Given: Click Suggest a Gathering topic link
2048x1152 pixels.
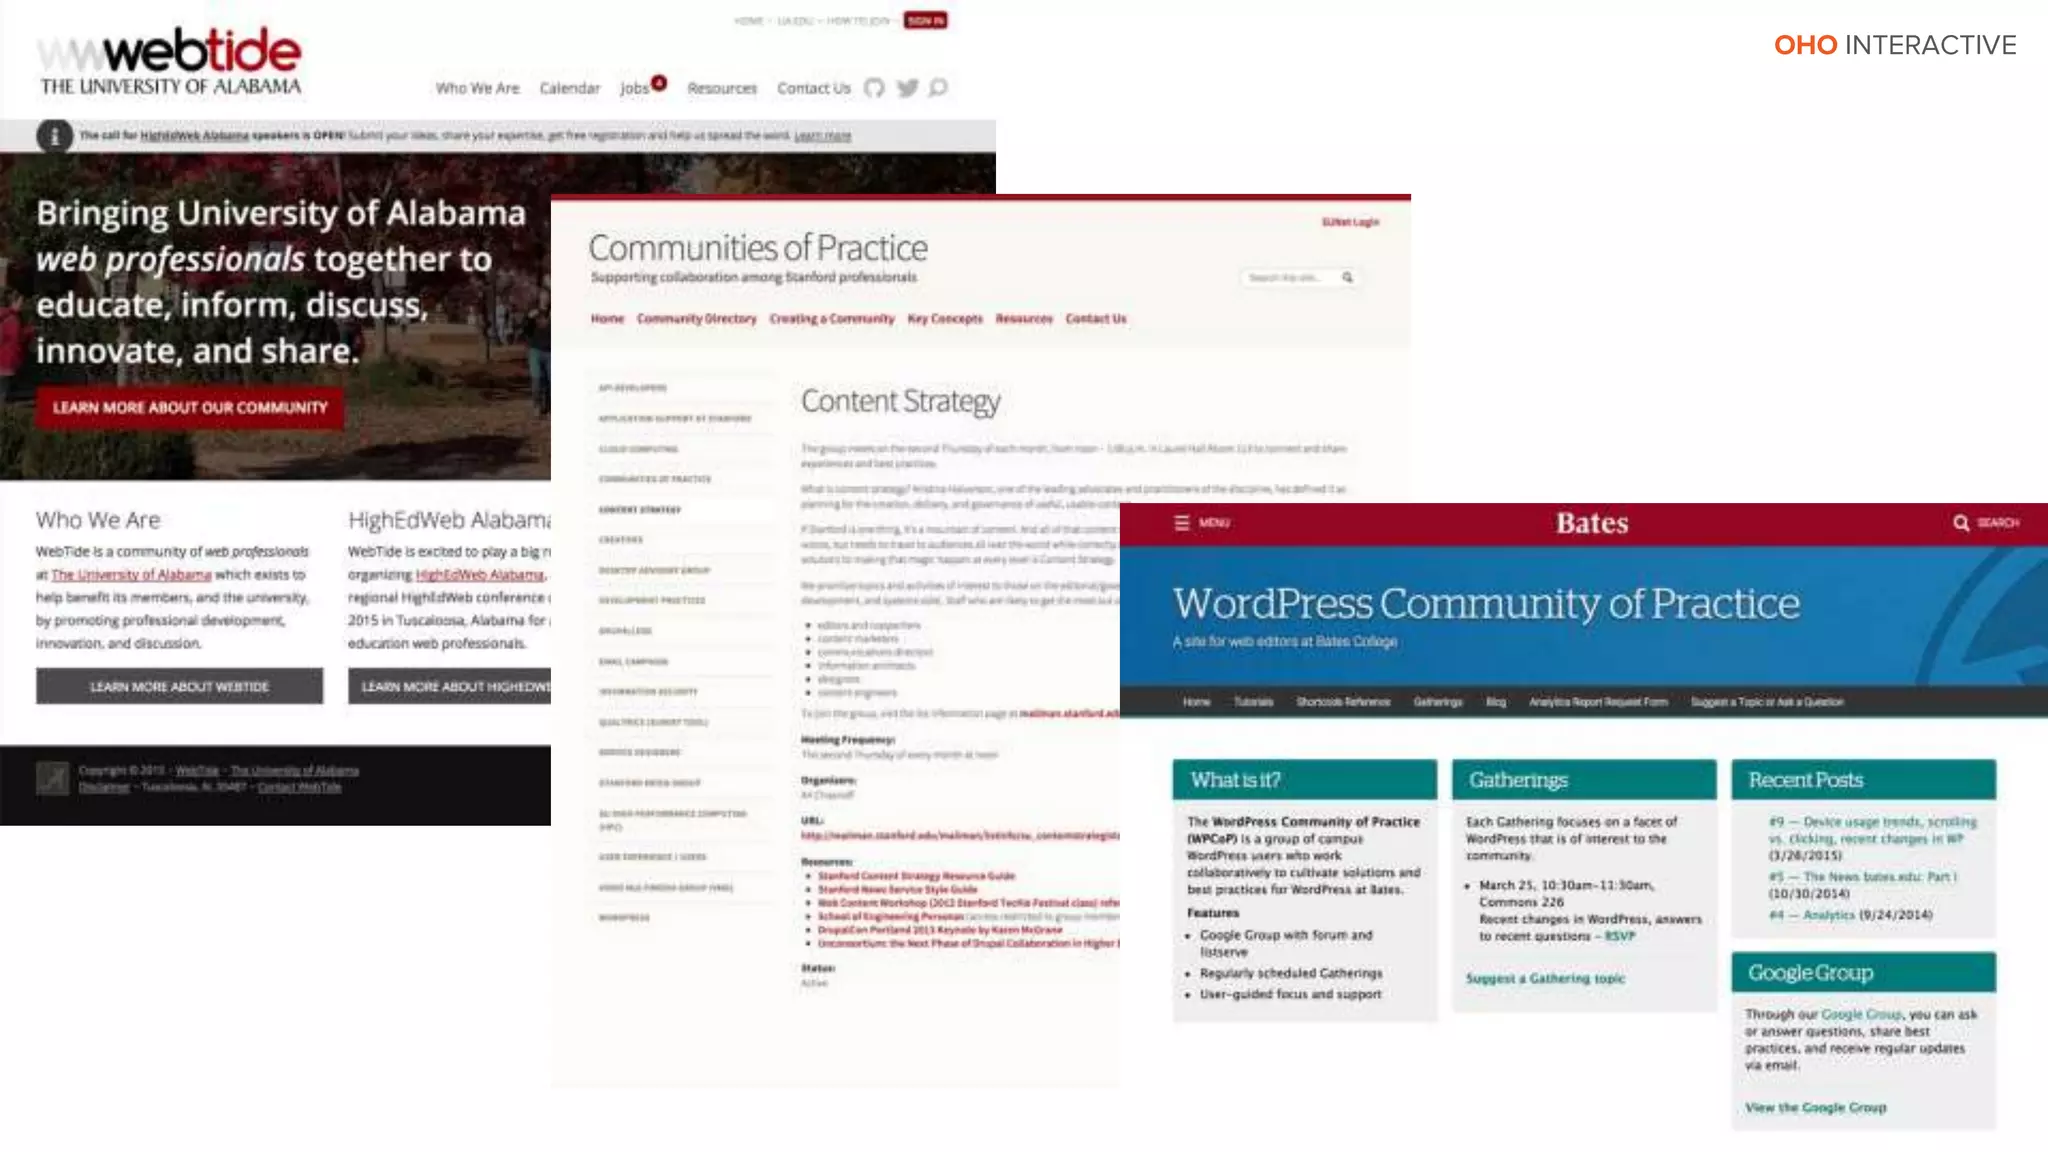Looking at the screenshot, I should tap(1545, 978).
